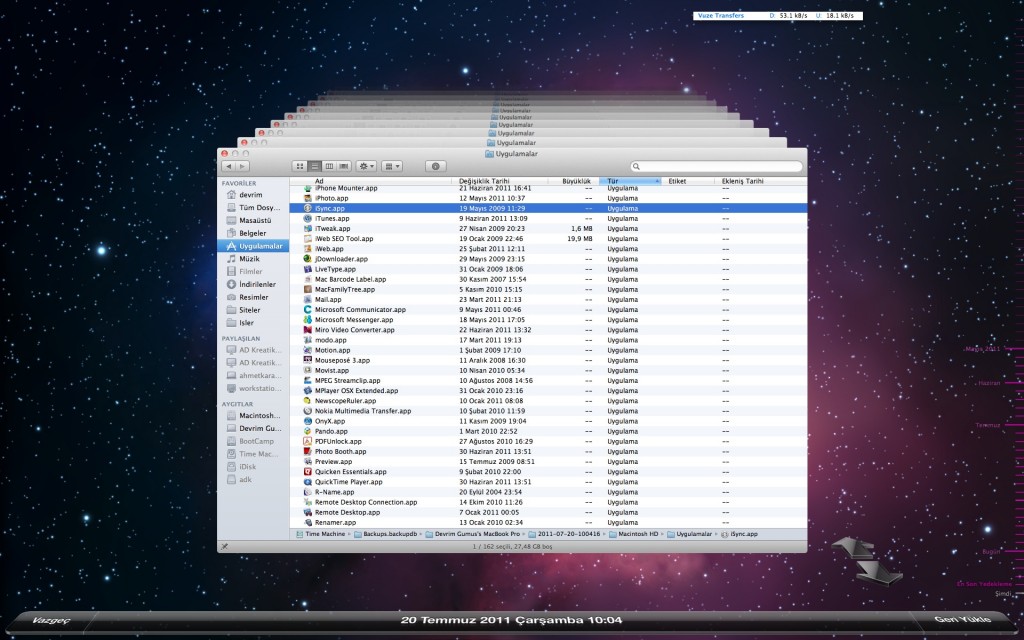The width and height of the screenshot is (1024, 640).
Task: Select Photo Booth.app in the list
Action: pos(549,451)
